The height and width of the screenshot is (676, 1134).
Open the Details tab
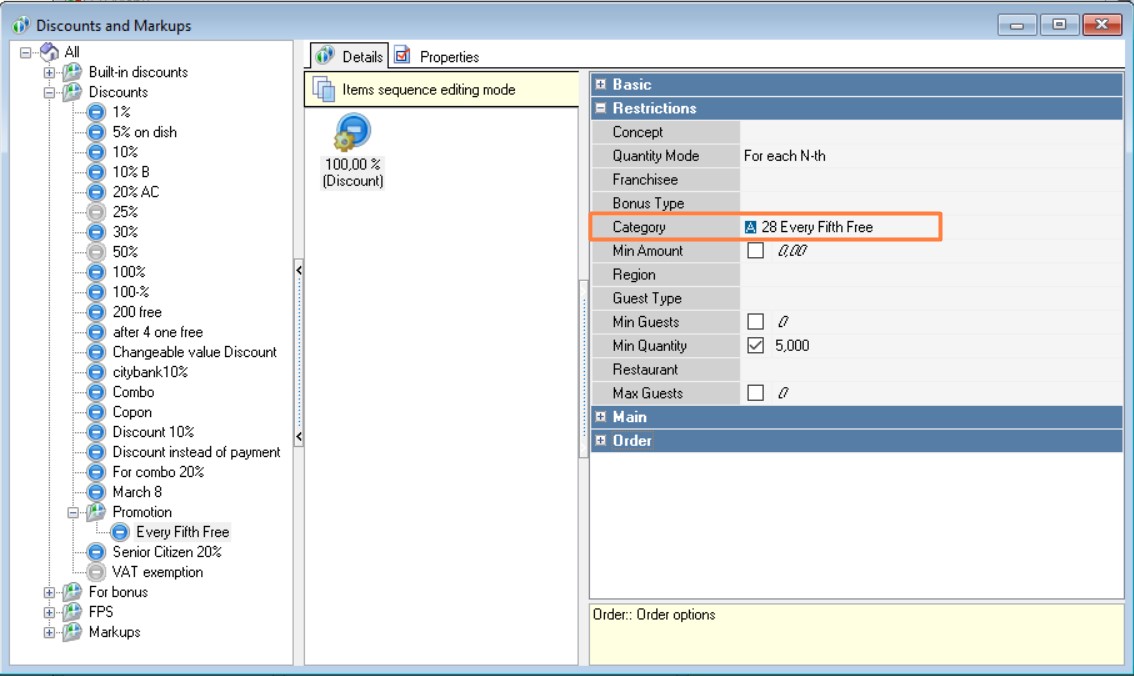tap(350, 57)
